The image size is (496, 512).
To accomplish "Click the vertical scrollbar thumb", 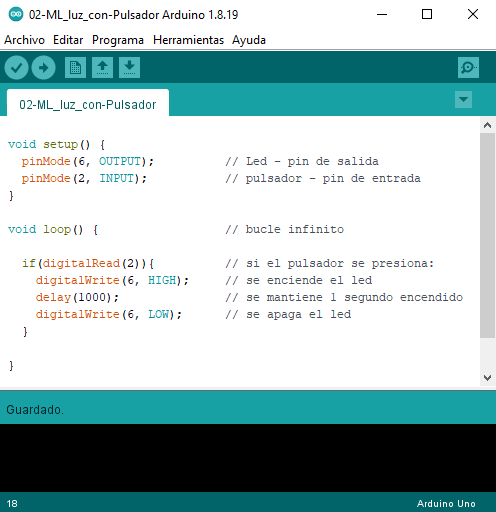I will [x=487, y=235].
